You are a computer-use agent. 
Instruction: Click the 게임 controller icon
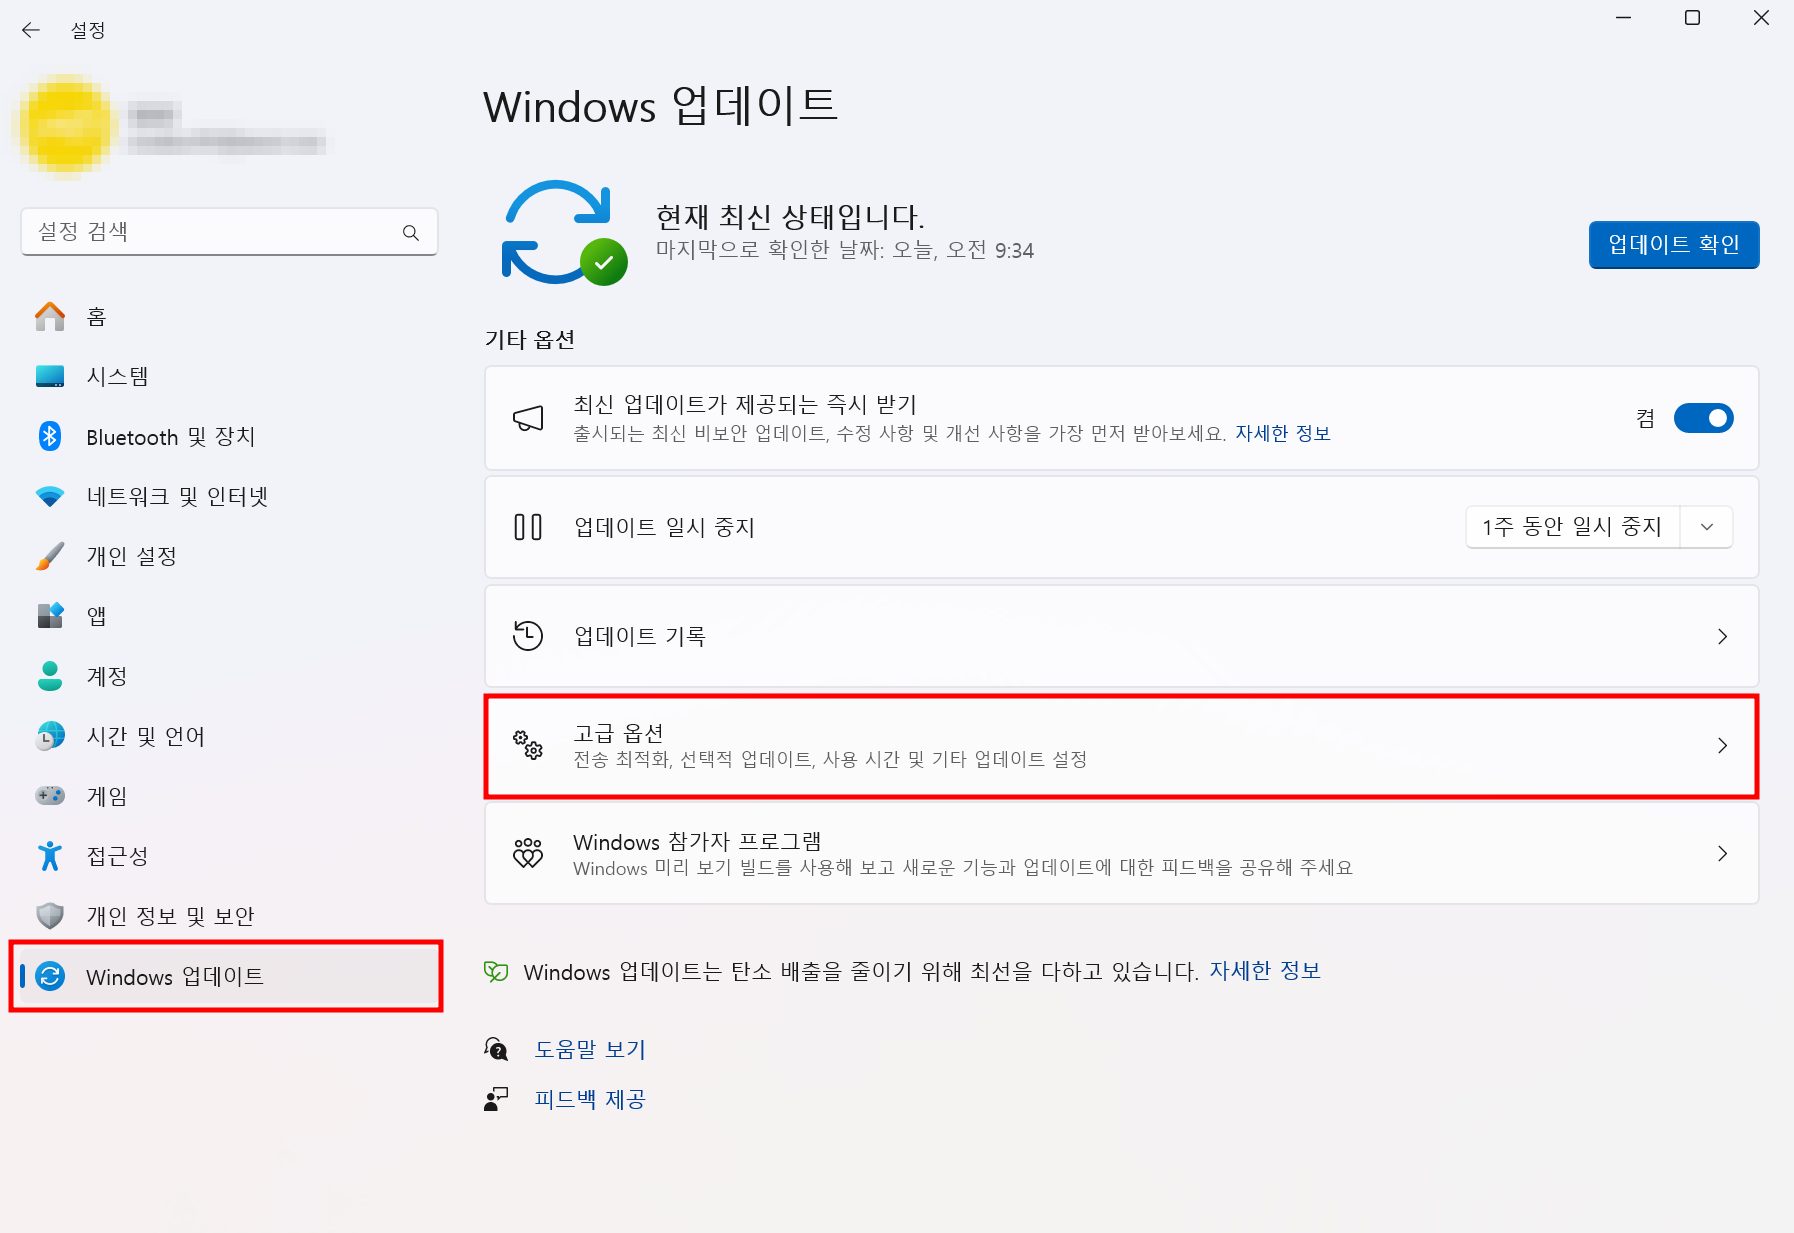(x=50, y=796)
